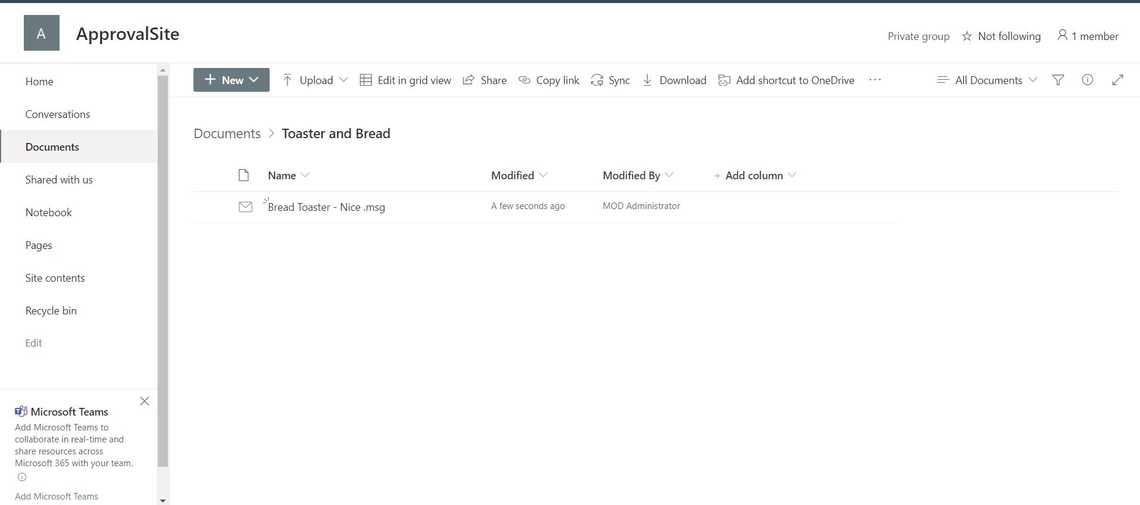Click the ApprovalSite site title
Image resolution: width=1140 pixels, height=505 pixels.
click(x=127, y=33)
